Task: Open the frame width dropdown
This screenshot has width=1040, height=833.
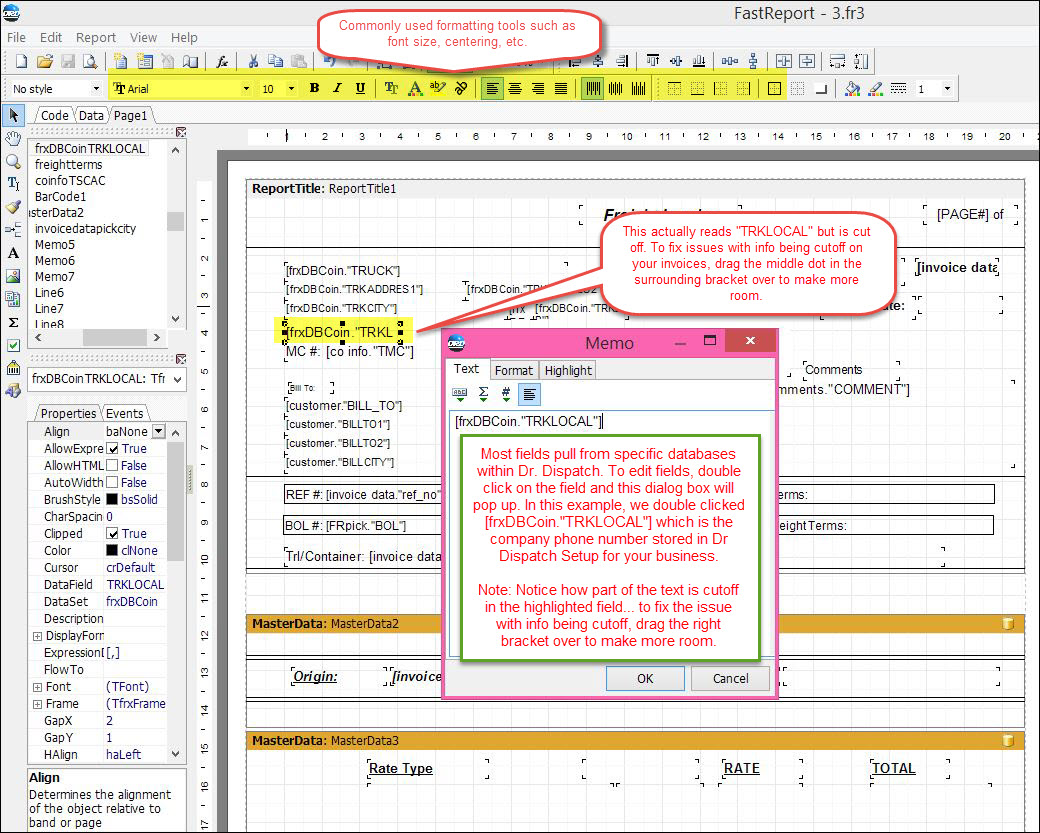Action: [x=947, y=88]
